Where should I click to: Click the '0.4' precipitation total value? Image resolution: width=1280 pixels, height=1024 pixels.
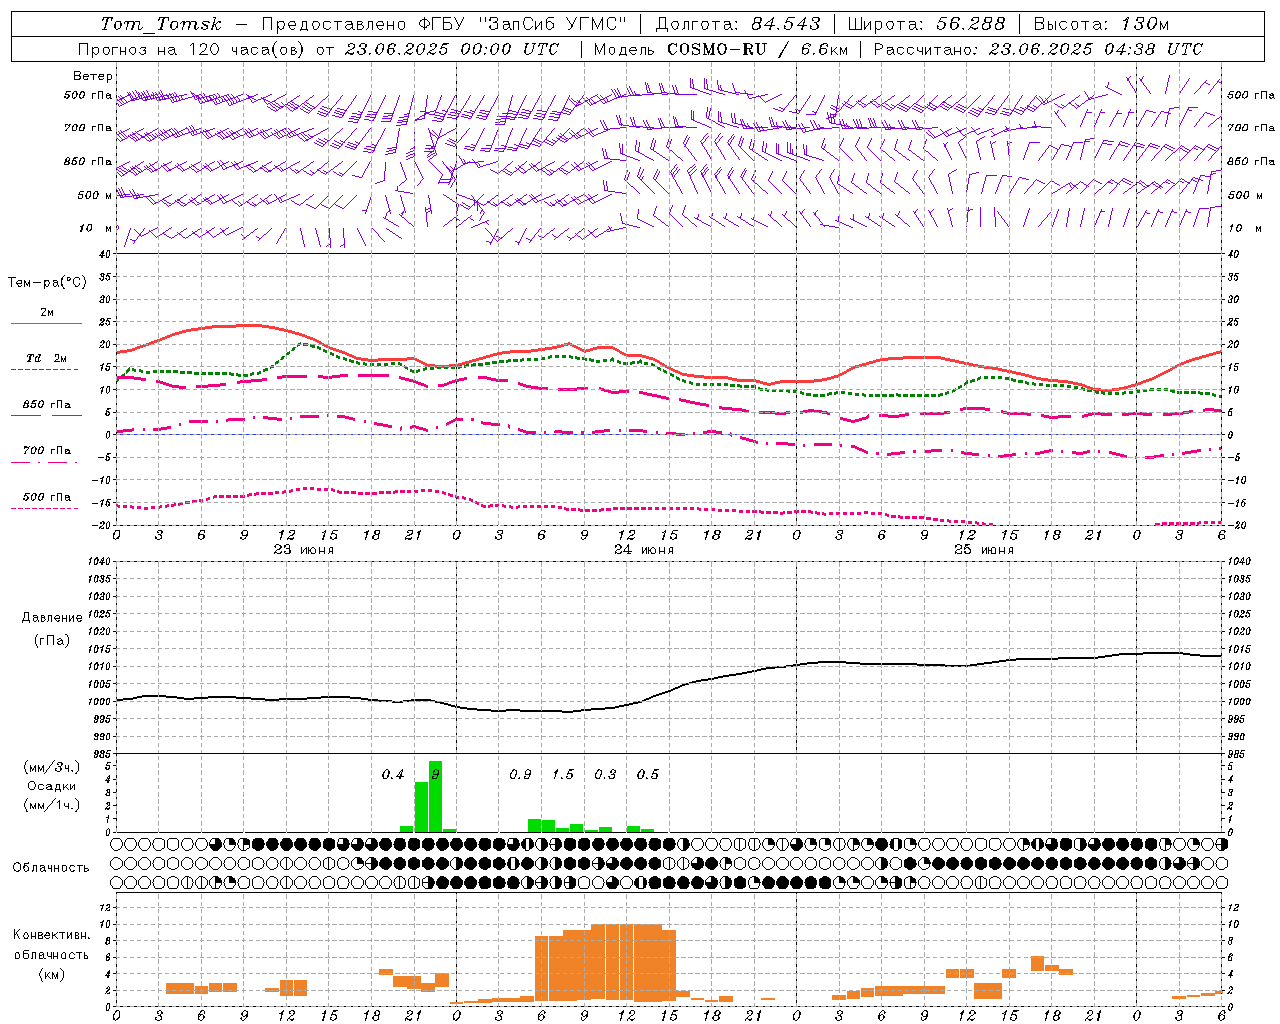(x=393, y=775)
